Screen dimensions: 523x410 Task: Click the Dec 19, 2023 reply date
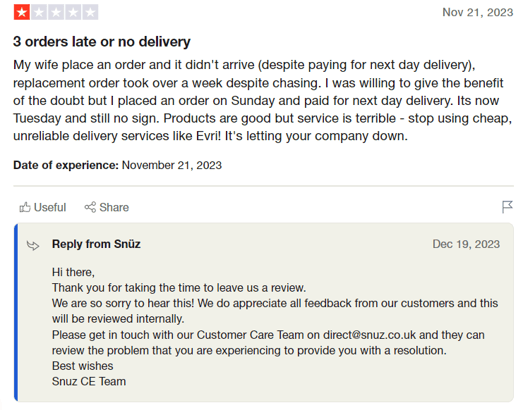466,244
